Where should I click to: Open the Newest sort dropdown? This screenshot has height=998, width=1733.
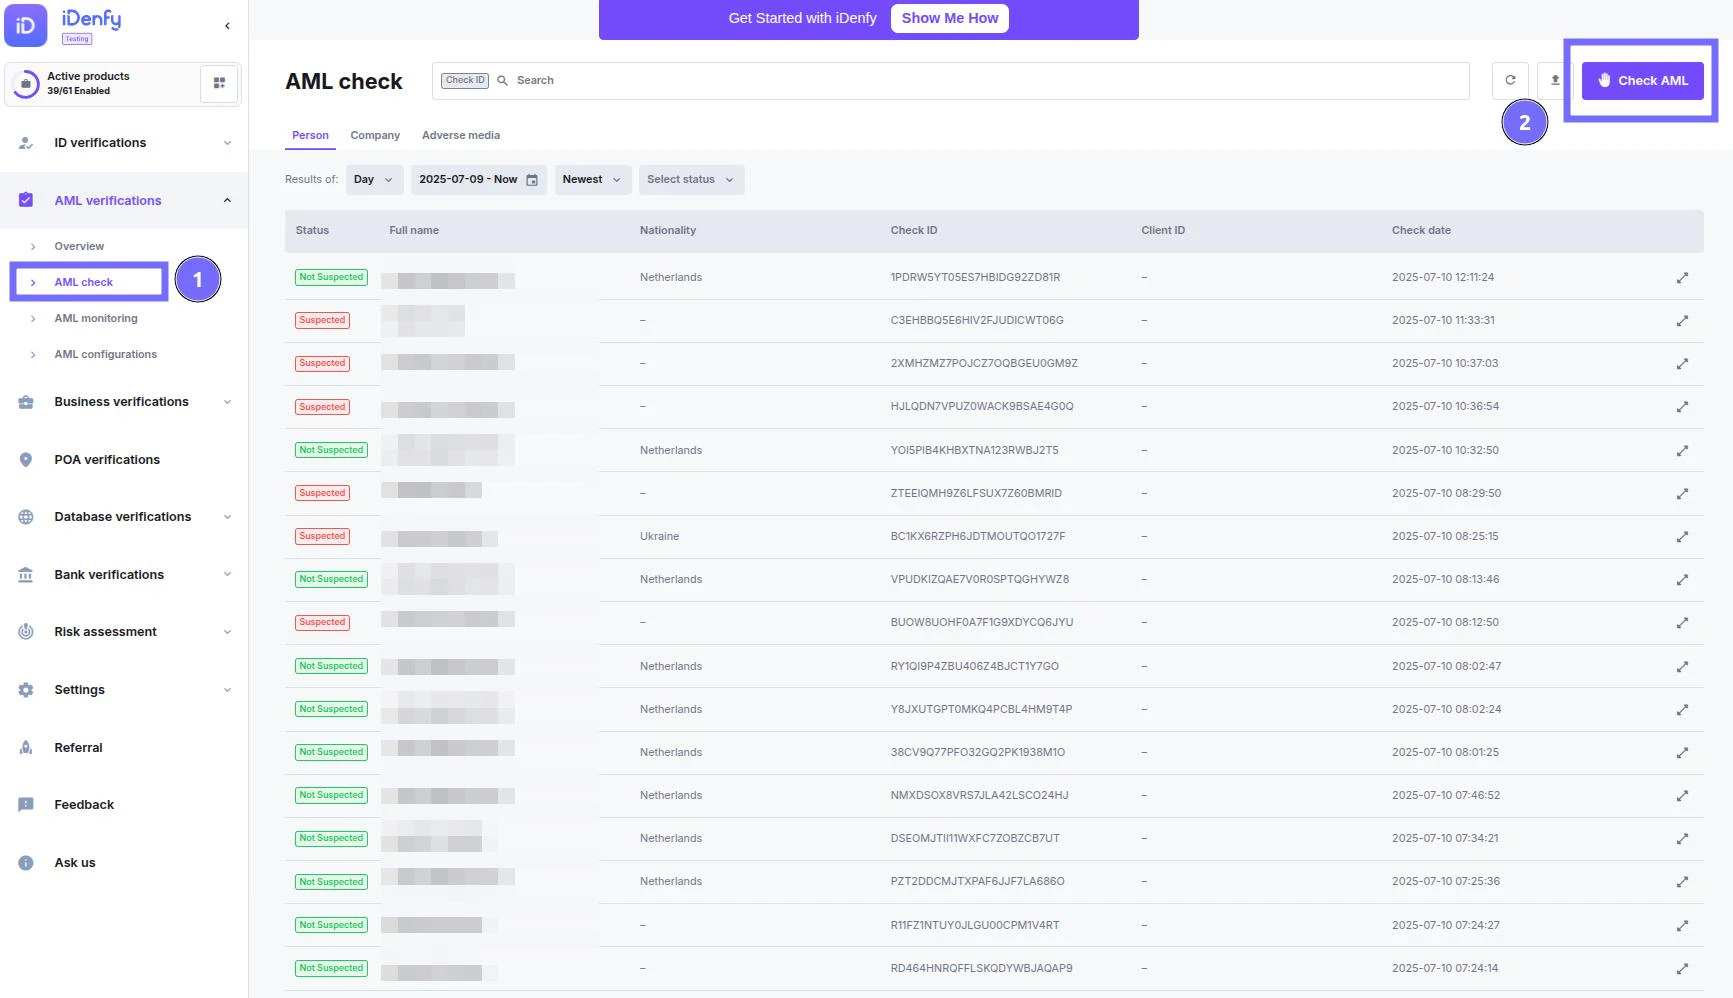point(593,180)
